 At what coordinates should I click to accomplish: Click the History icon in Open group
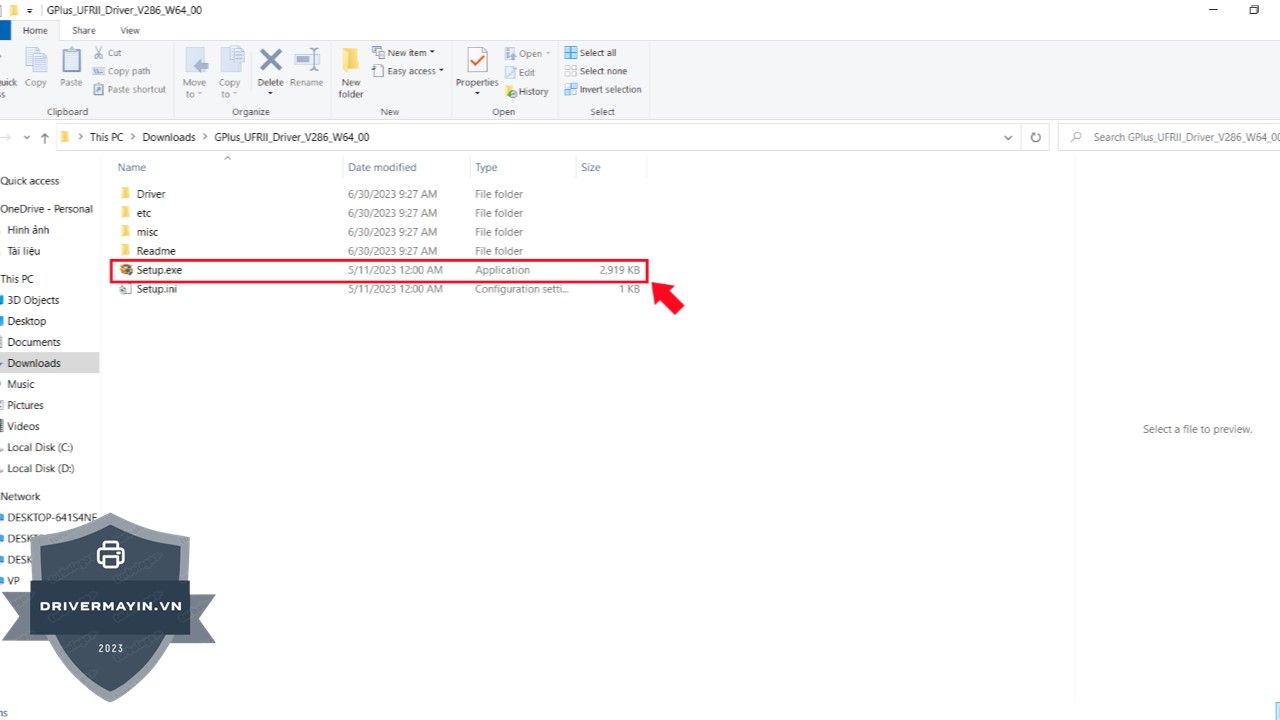pyautogui.click(x=527, y=91)
